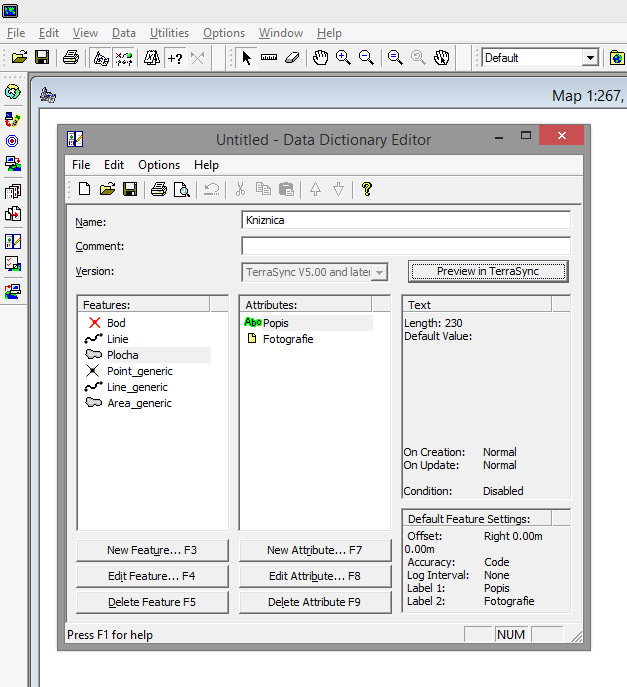Click the New Feature... F3 button

[152, 550]
